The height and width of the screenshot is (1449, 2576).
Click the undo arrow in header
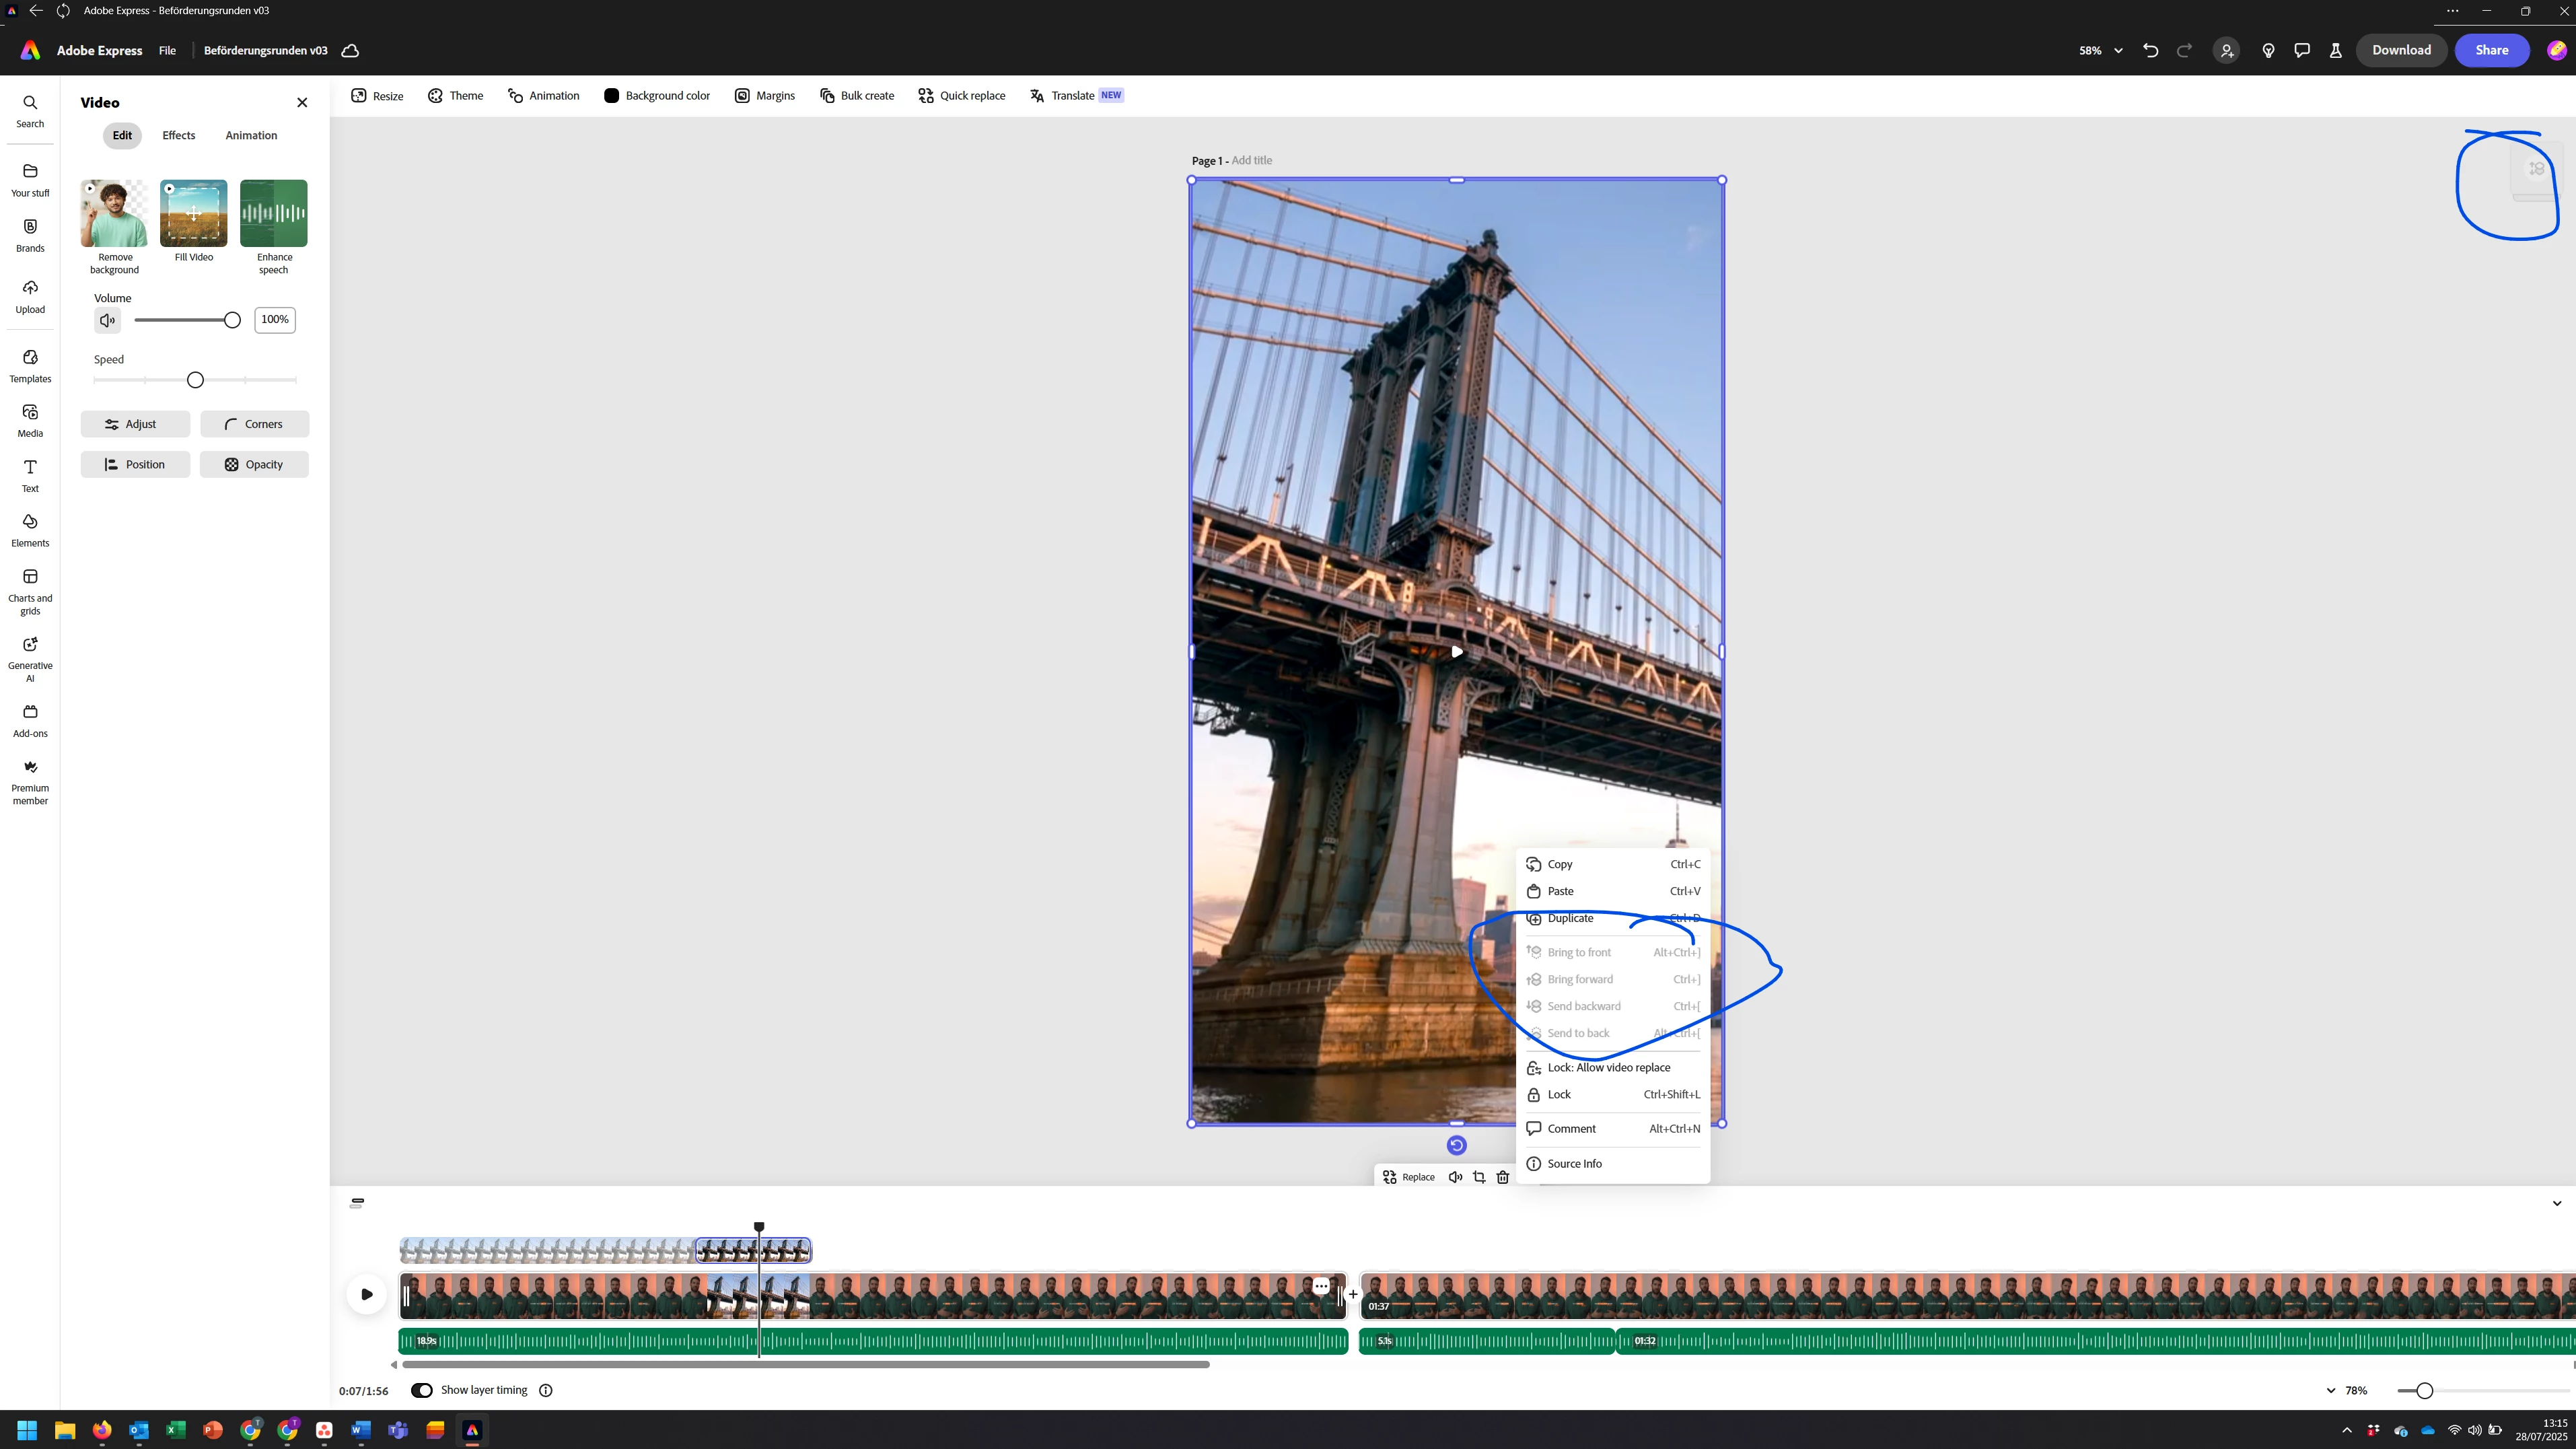click(2150, 50)
